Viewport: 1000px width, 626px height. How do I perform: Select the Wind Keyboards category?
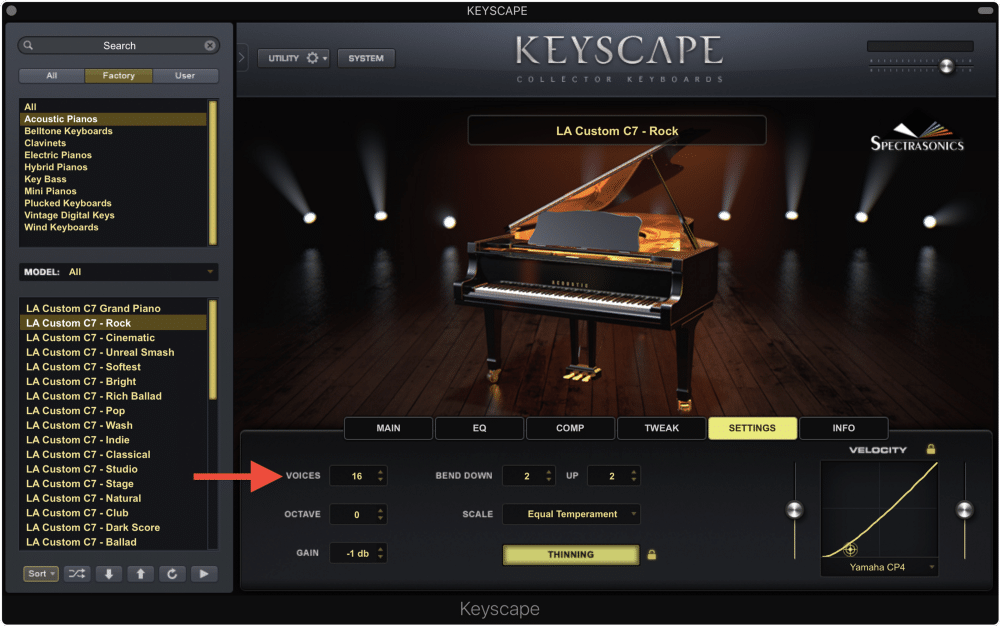point(113,227)
